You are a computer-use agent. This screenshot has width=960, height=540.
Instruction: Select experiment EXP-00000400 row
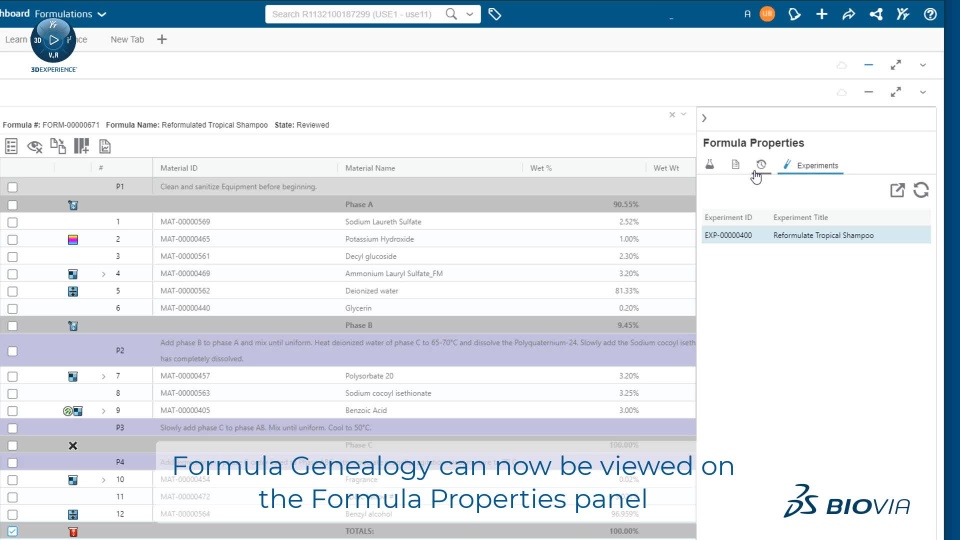point(816,235)
